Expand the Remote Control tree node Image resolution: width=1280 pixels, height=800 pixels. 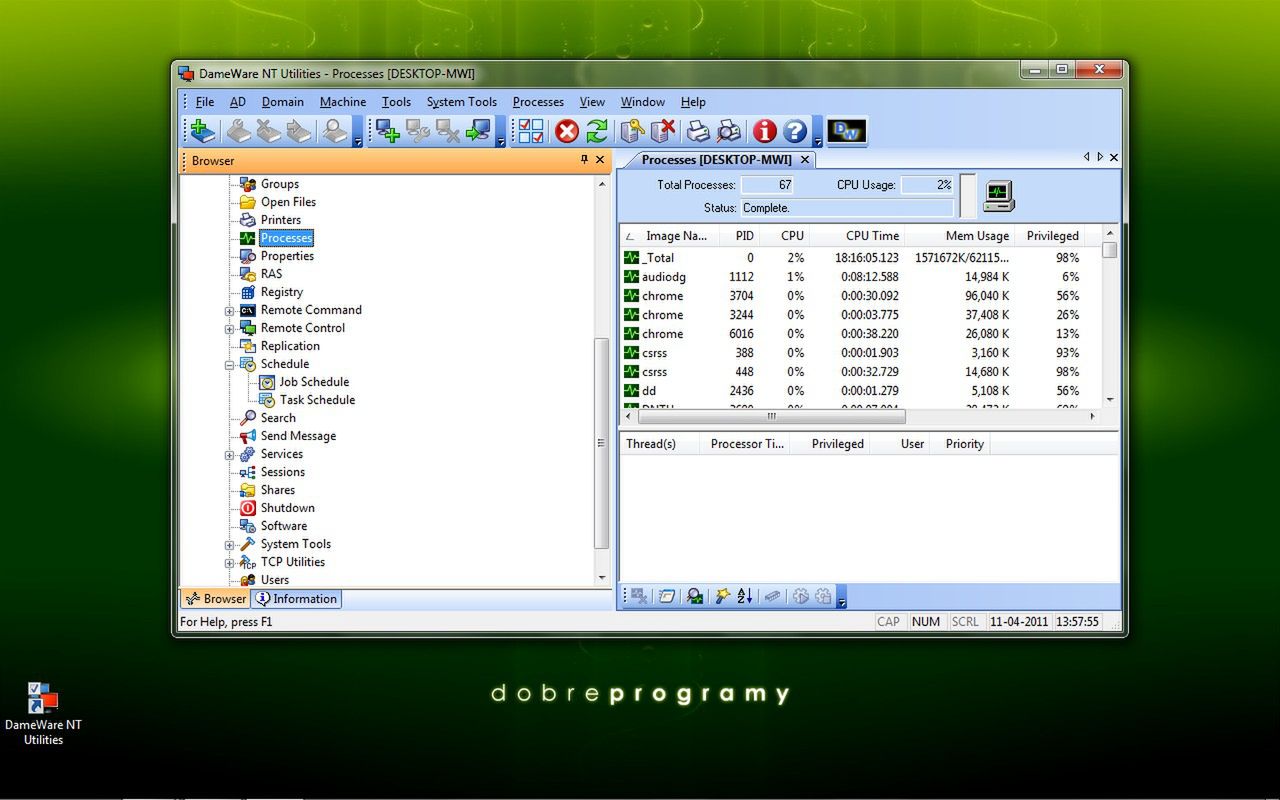pos(229,329)
